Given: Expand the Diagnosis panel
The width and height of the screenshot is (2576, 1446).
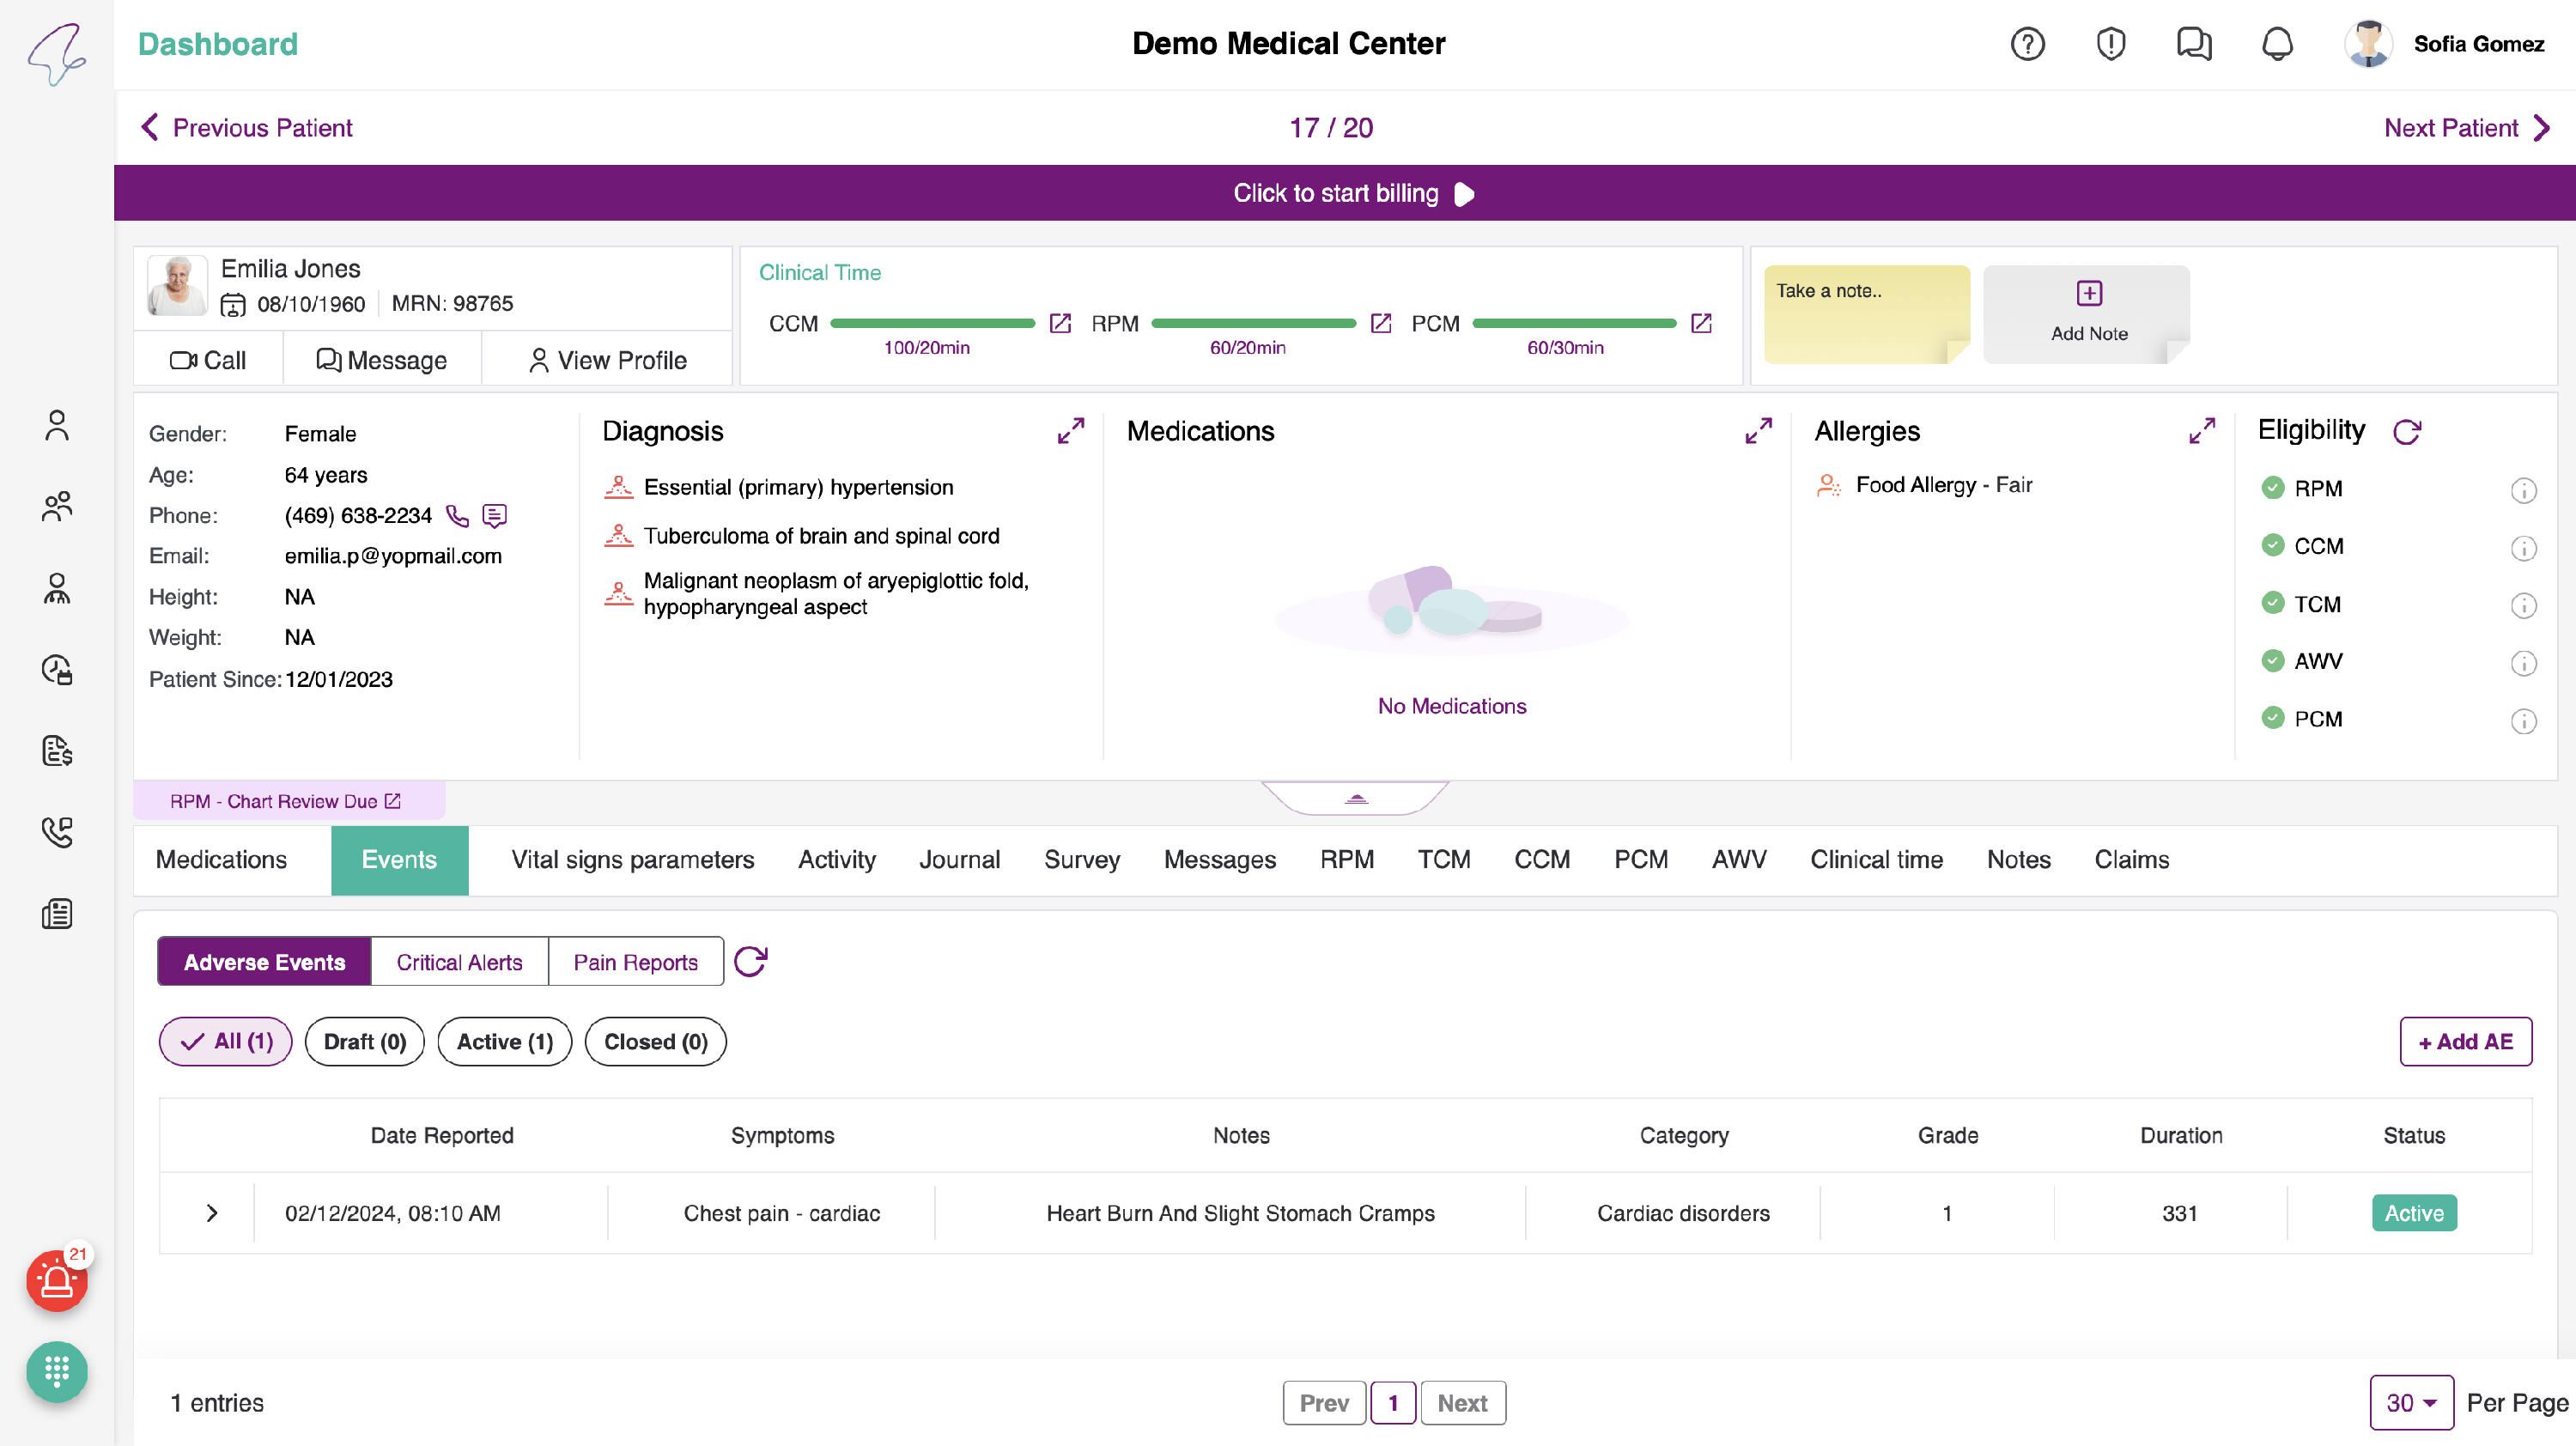Looking at the screenshot, I should click(1070, 431).
